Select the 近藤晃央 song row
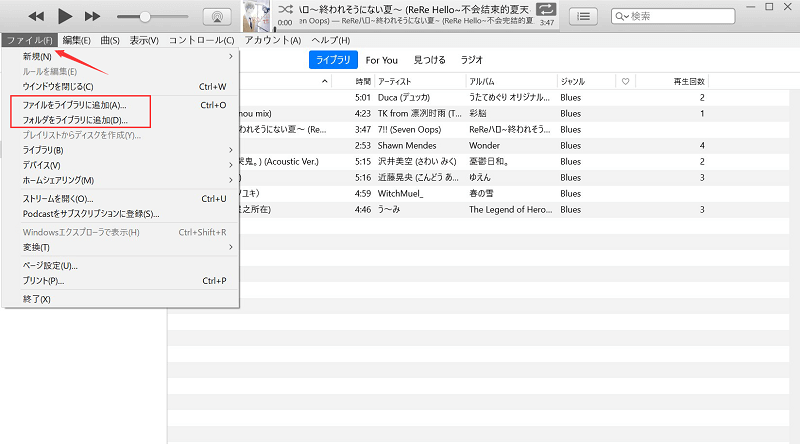The height and width of the screenshot is (444, 800). pyautogui.click(x=514, y=178)
